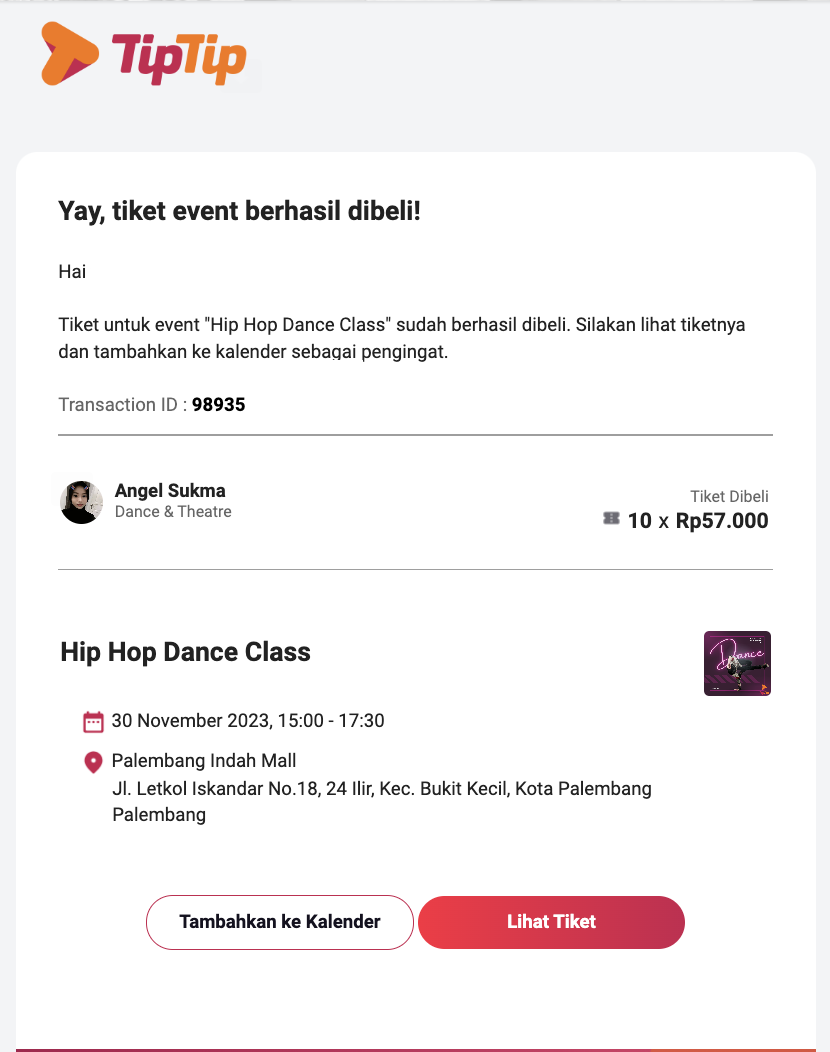The width and height of the screenshot is (830, 1052).
Task: Select the Dance & Theatre category label
Action: pyautogui.click(x=172, y=512)
